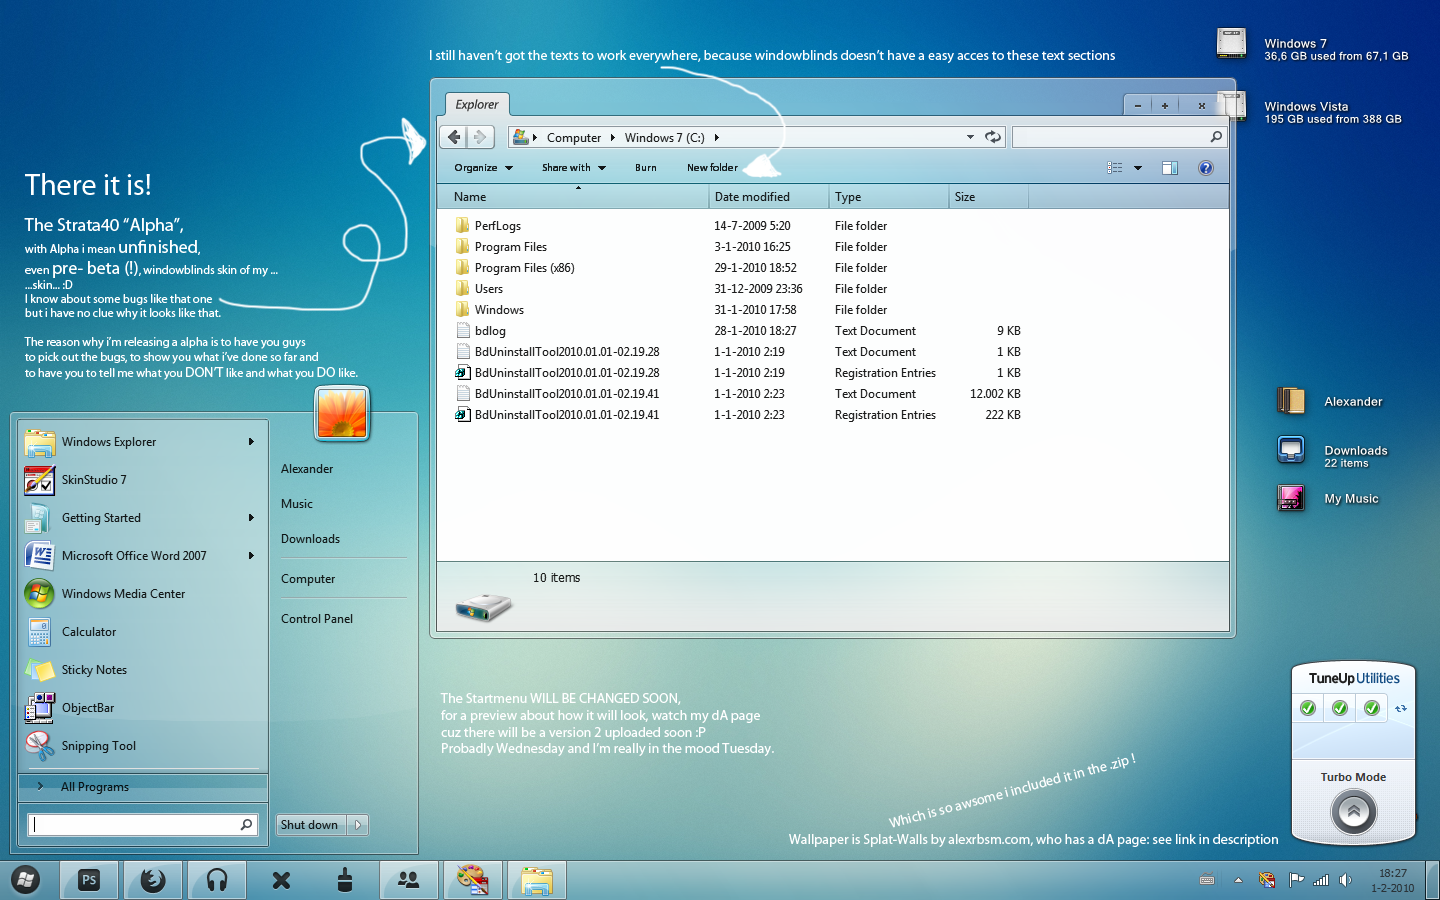The height and width of the screenshot is (900, 1440).
Task: Click the volume icon in system tray
Action: [1346, 880]
